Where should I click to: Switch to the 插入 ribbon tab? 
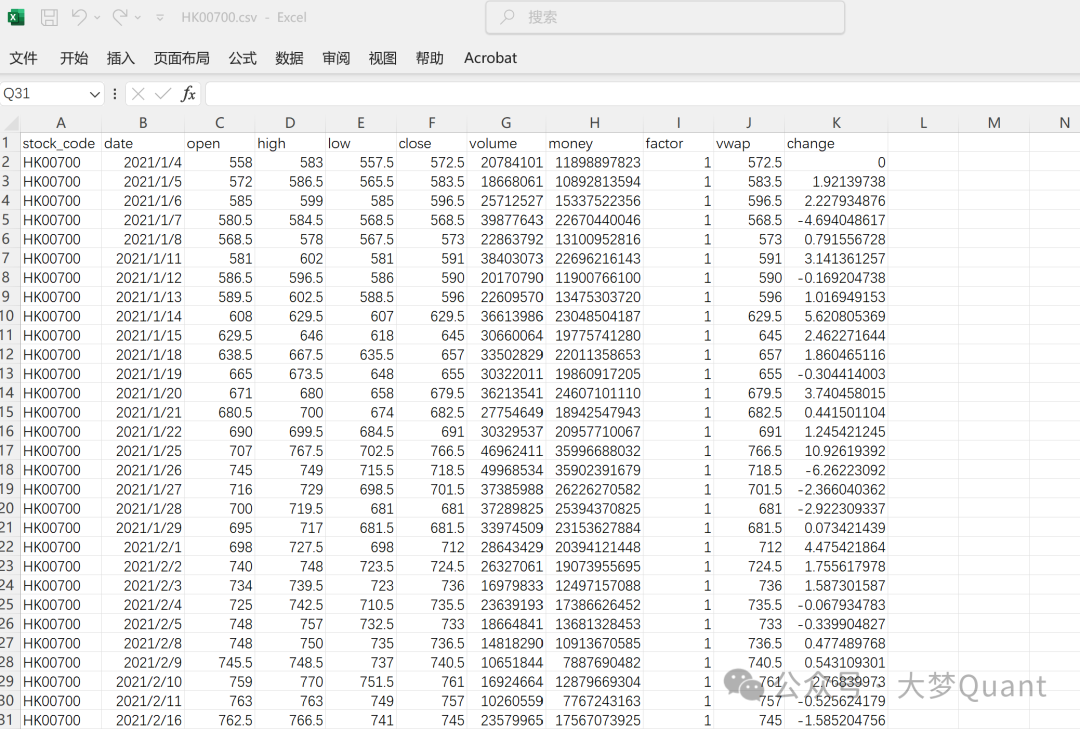[121, 59]
